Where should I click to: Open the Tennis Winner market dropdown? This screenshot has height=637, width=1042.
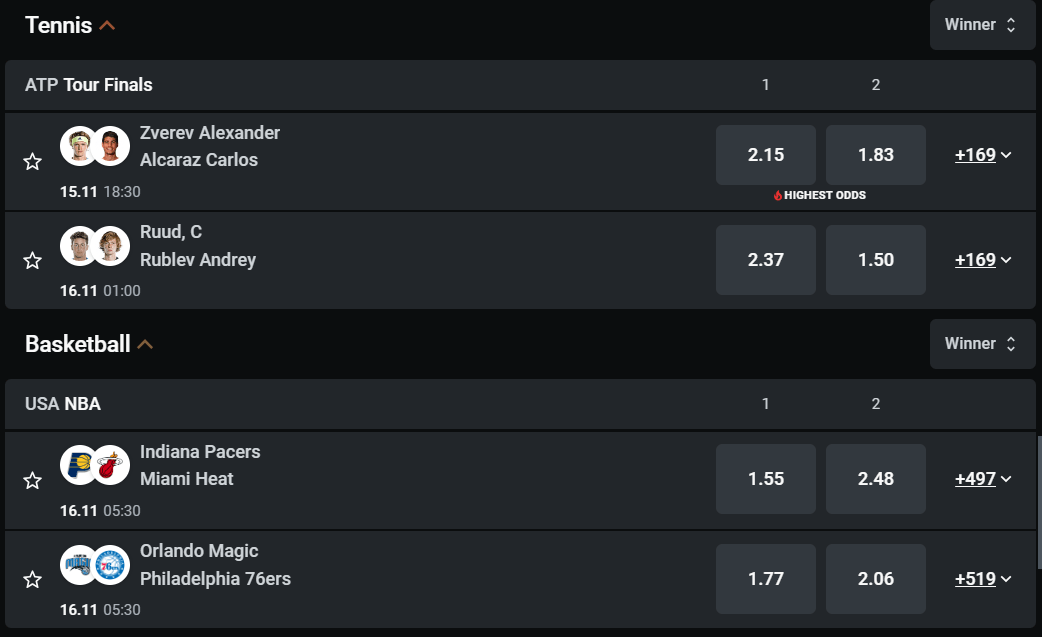click(981, 25)
